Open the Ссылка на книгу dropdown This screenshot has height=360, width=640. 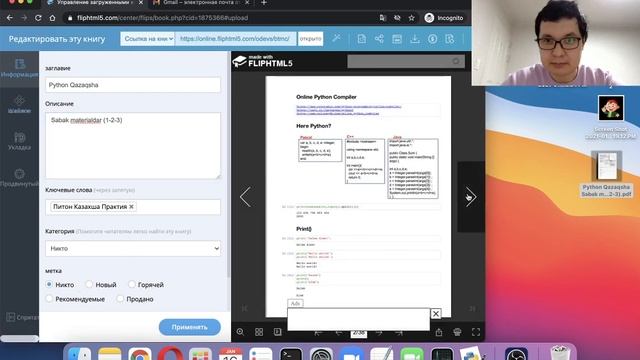[148, 39]
